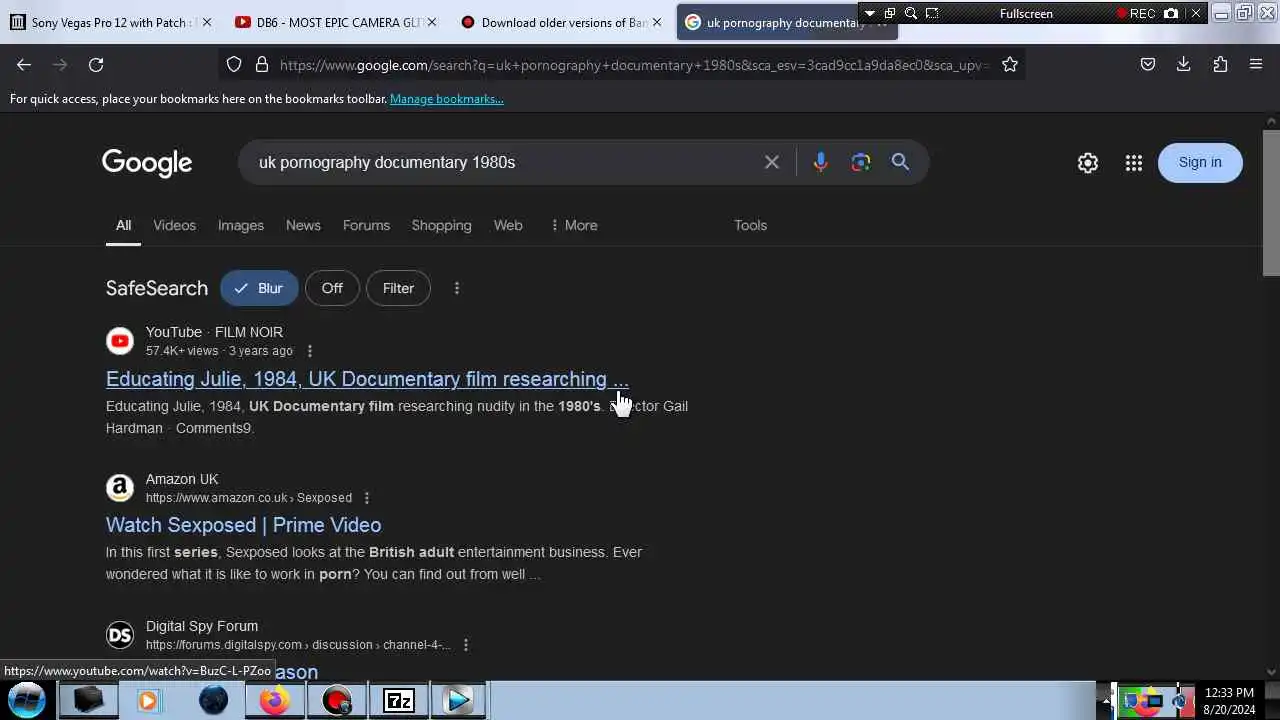The height and width of the screenshot is (720, 1280).
Task: Open Firefox extensions puzzle icon
Action: coord(1220,64)
